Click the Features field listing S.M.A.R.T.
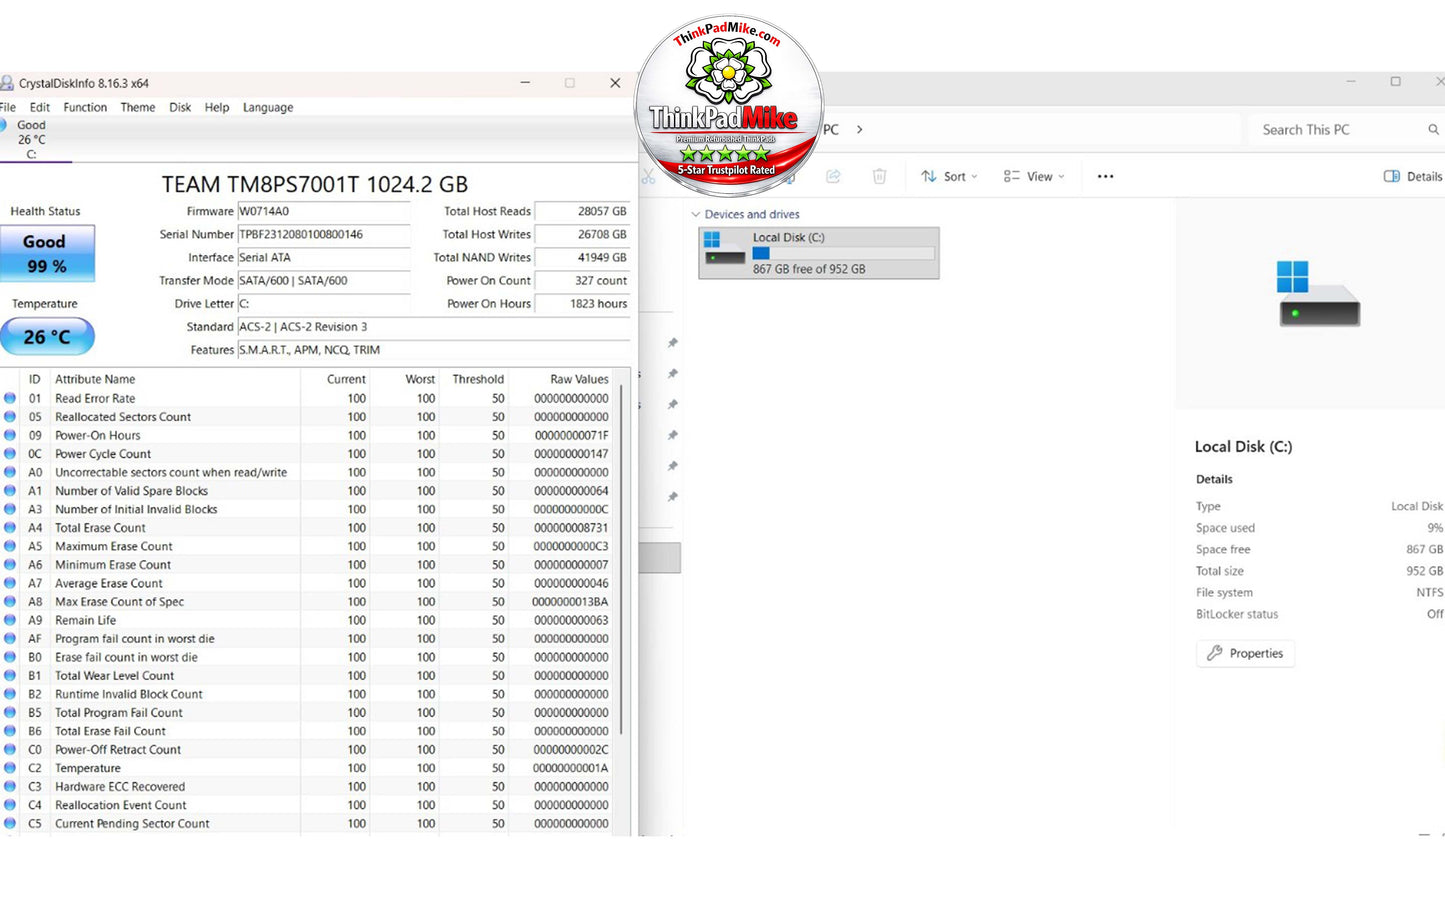The height and width of the screenshot is (908, 1445). [x=433, y=350]
